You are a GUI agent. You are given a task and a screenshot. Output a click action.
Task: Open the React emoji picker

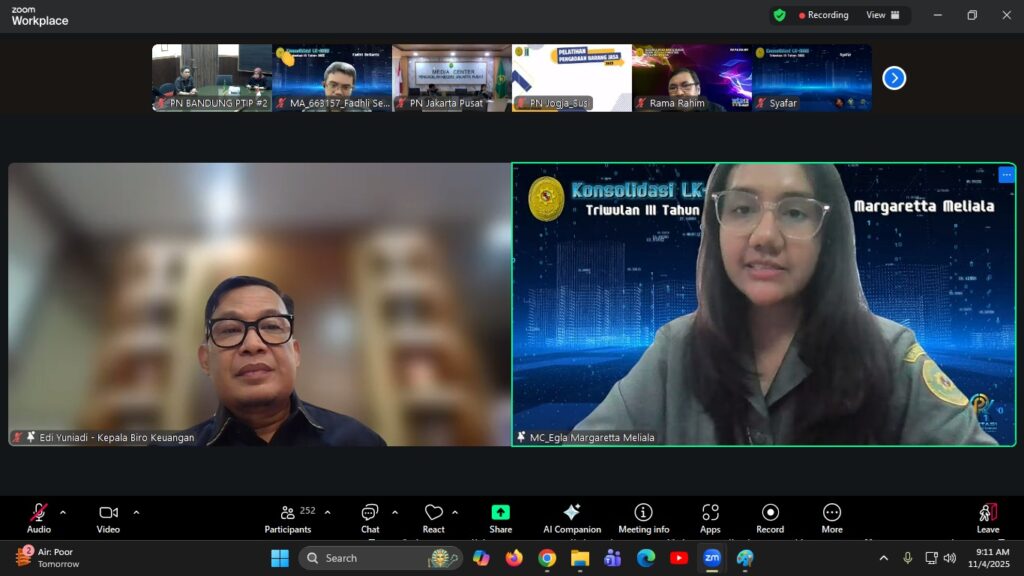pyautogui.click(x=433, y=514)
